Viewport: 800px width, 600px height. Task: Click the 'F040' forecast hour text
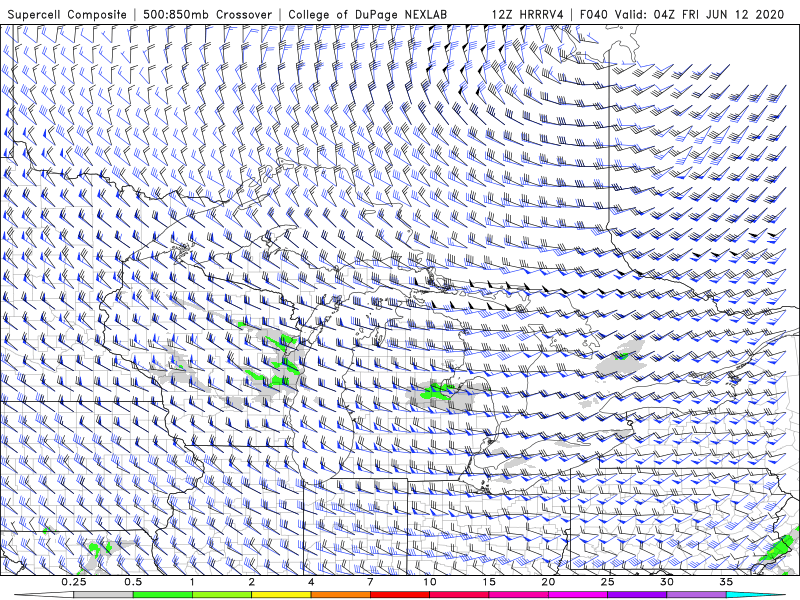pos(594,14)
